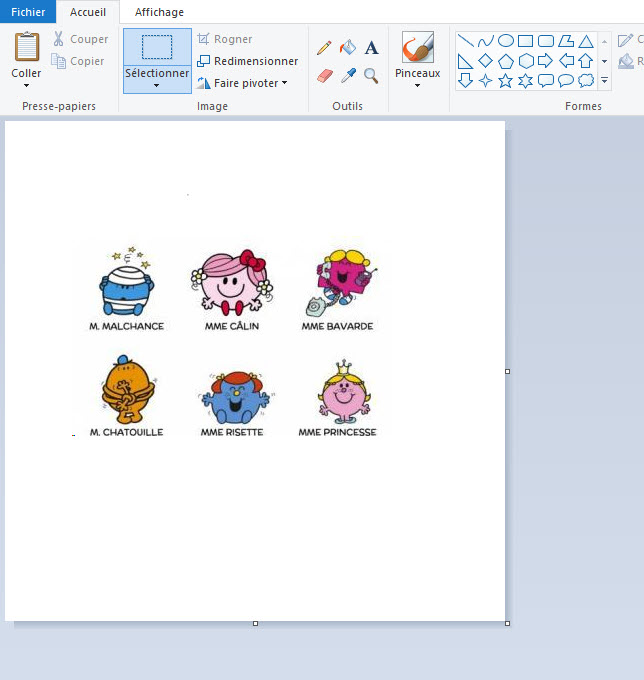The width and height of the screenshot is (644, 680).
Task: Expand the Pinceaux brushes dropdown
Action: [418, 85]
